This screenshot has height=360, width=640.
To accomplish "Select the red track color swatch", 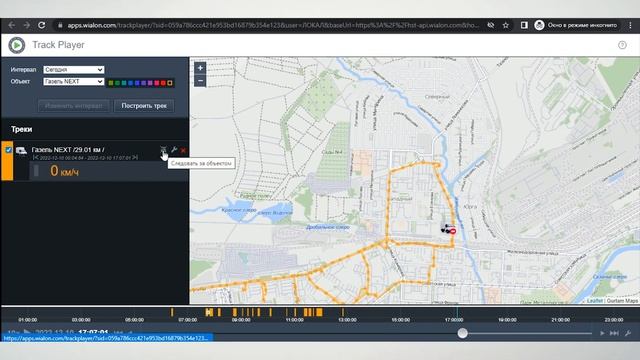I will tap(163, 83).
